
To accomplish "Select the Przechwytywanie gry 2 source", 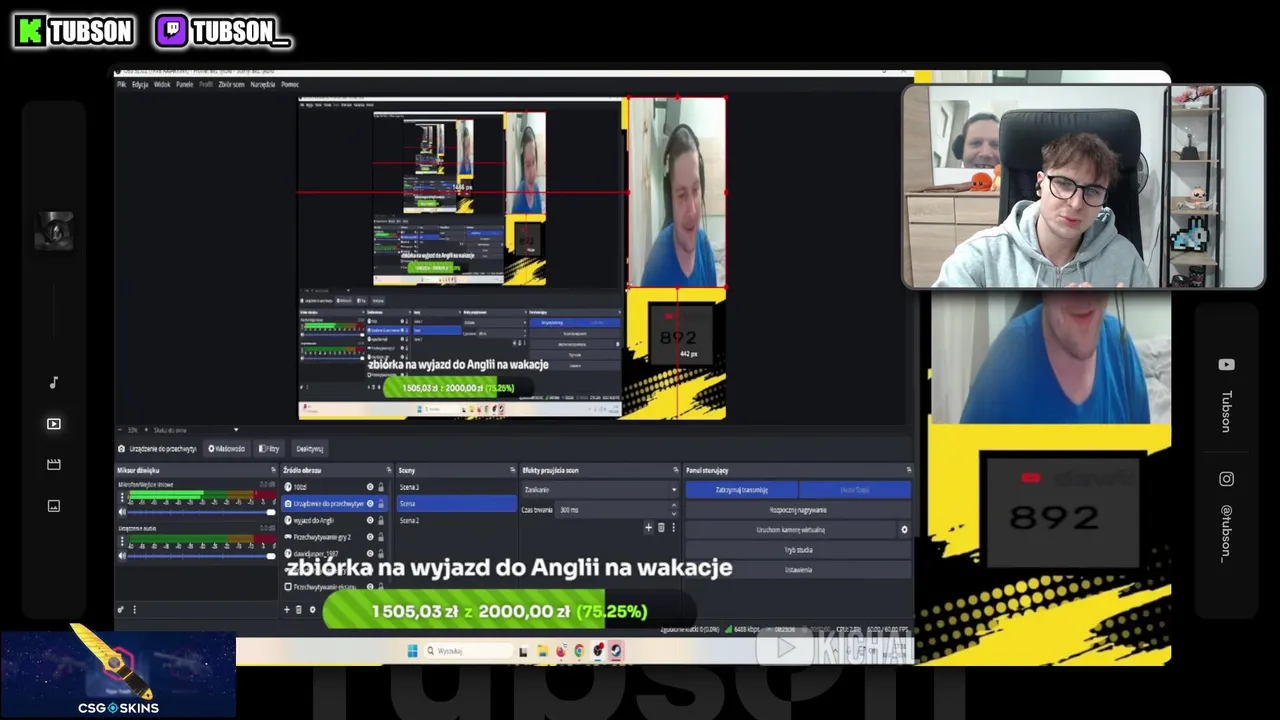I will (335, 537).
